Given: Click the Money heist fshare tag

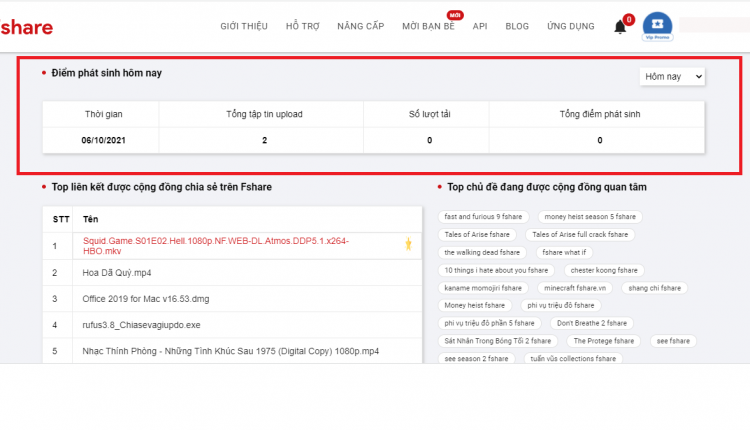Looking at the screenshot, I should coord(474,305).
